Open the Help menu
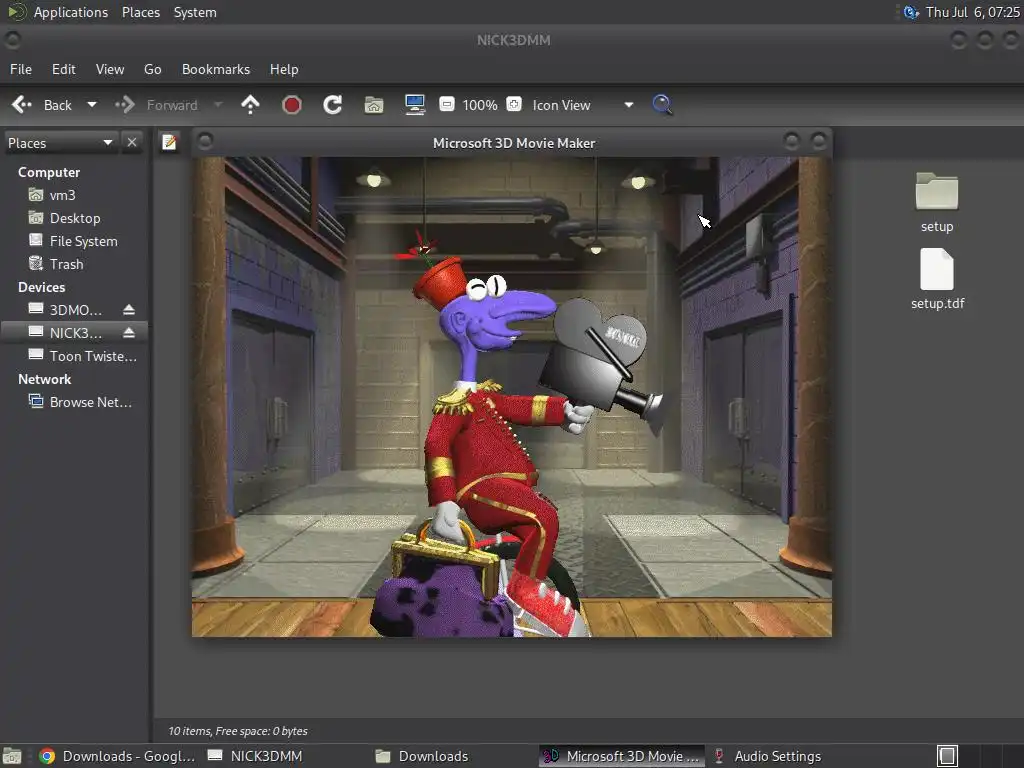Image resolution: width=1024 pixels, height=768 pixels. tap(284, 69)
